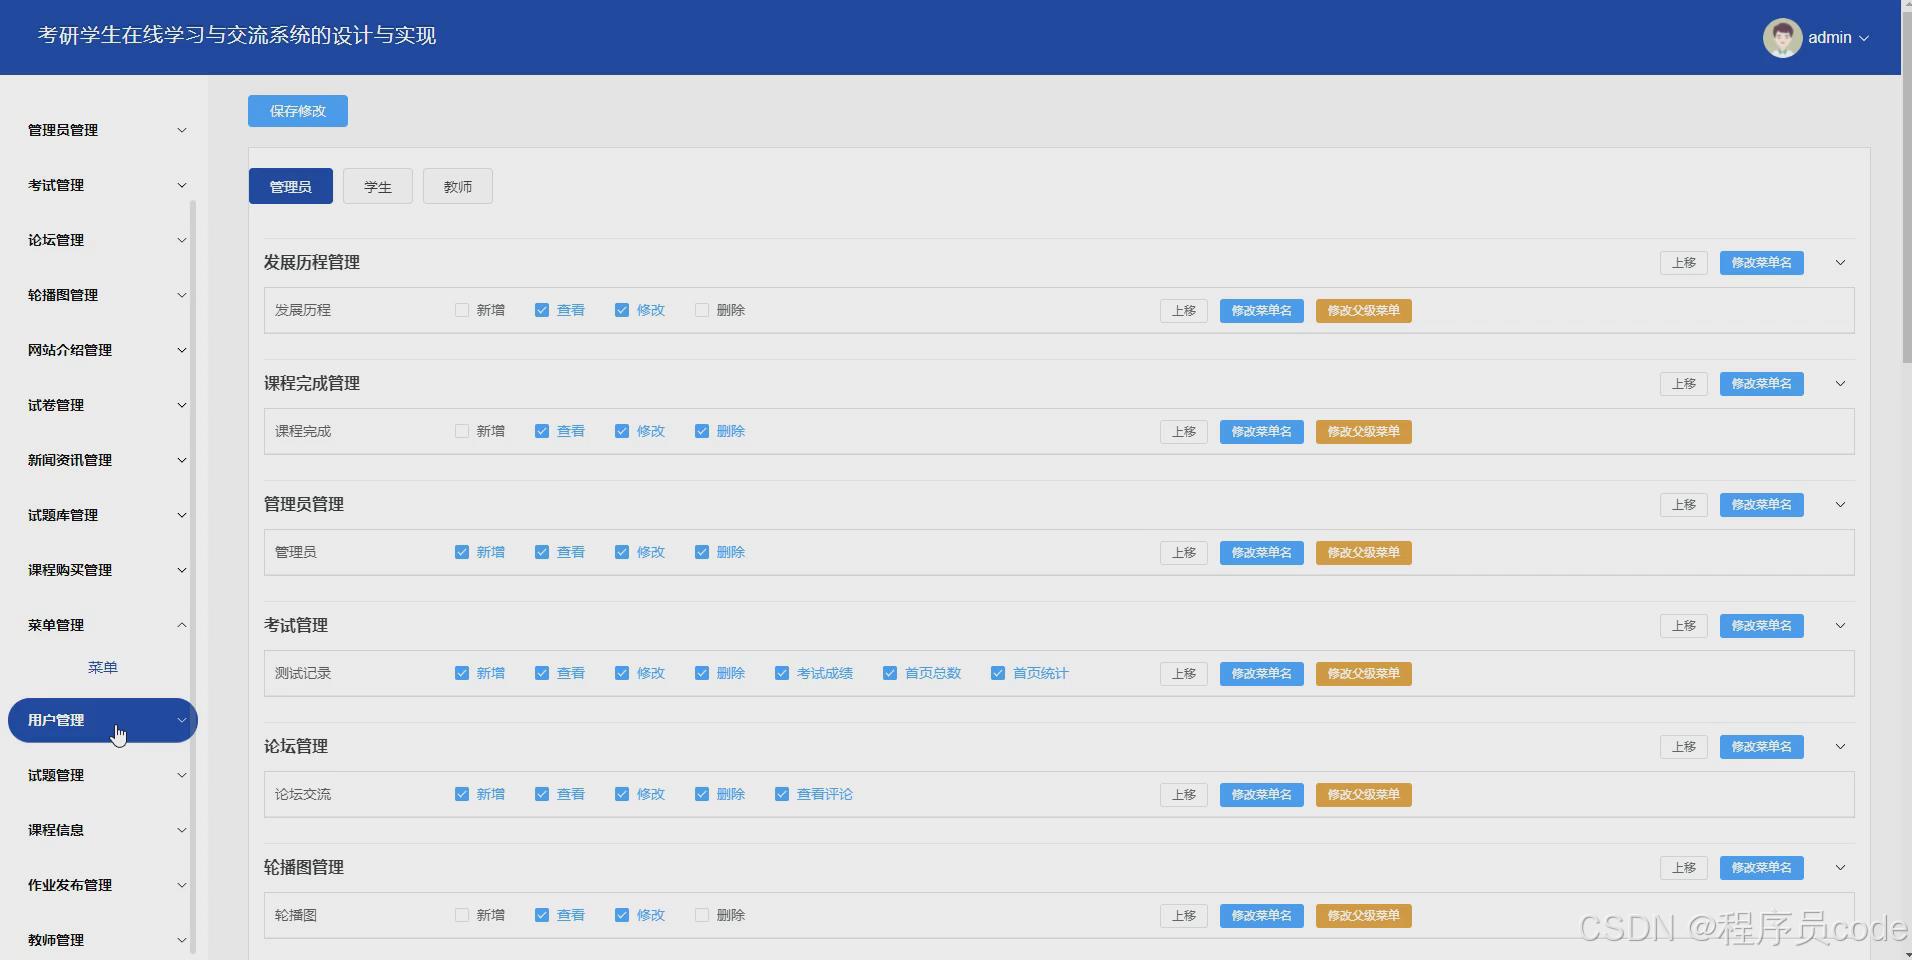Expand 新闻资讯管理 sidebar menu
Image resolution: width=1912 pixels, height=960 pixels.
(104, 460)
